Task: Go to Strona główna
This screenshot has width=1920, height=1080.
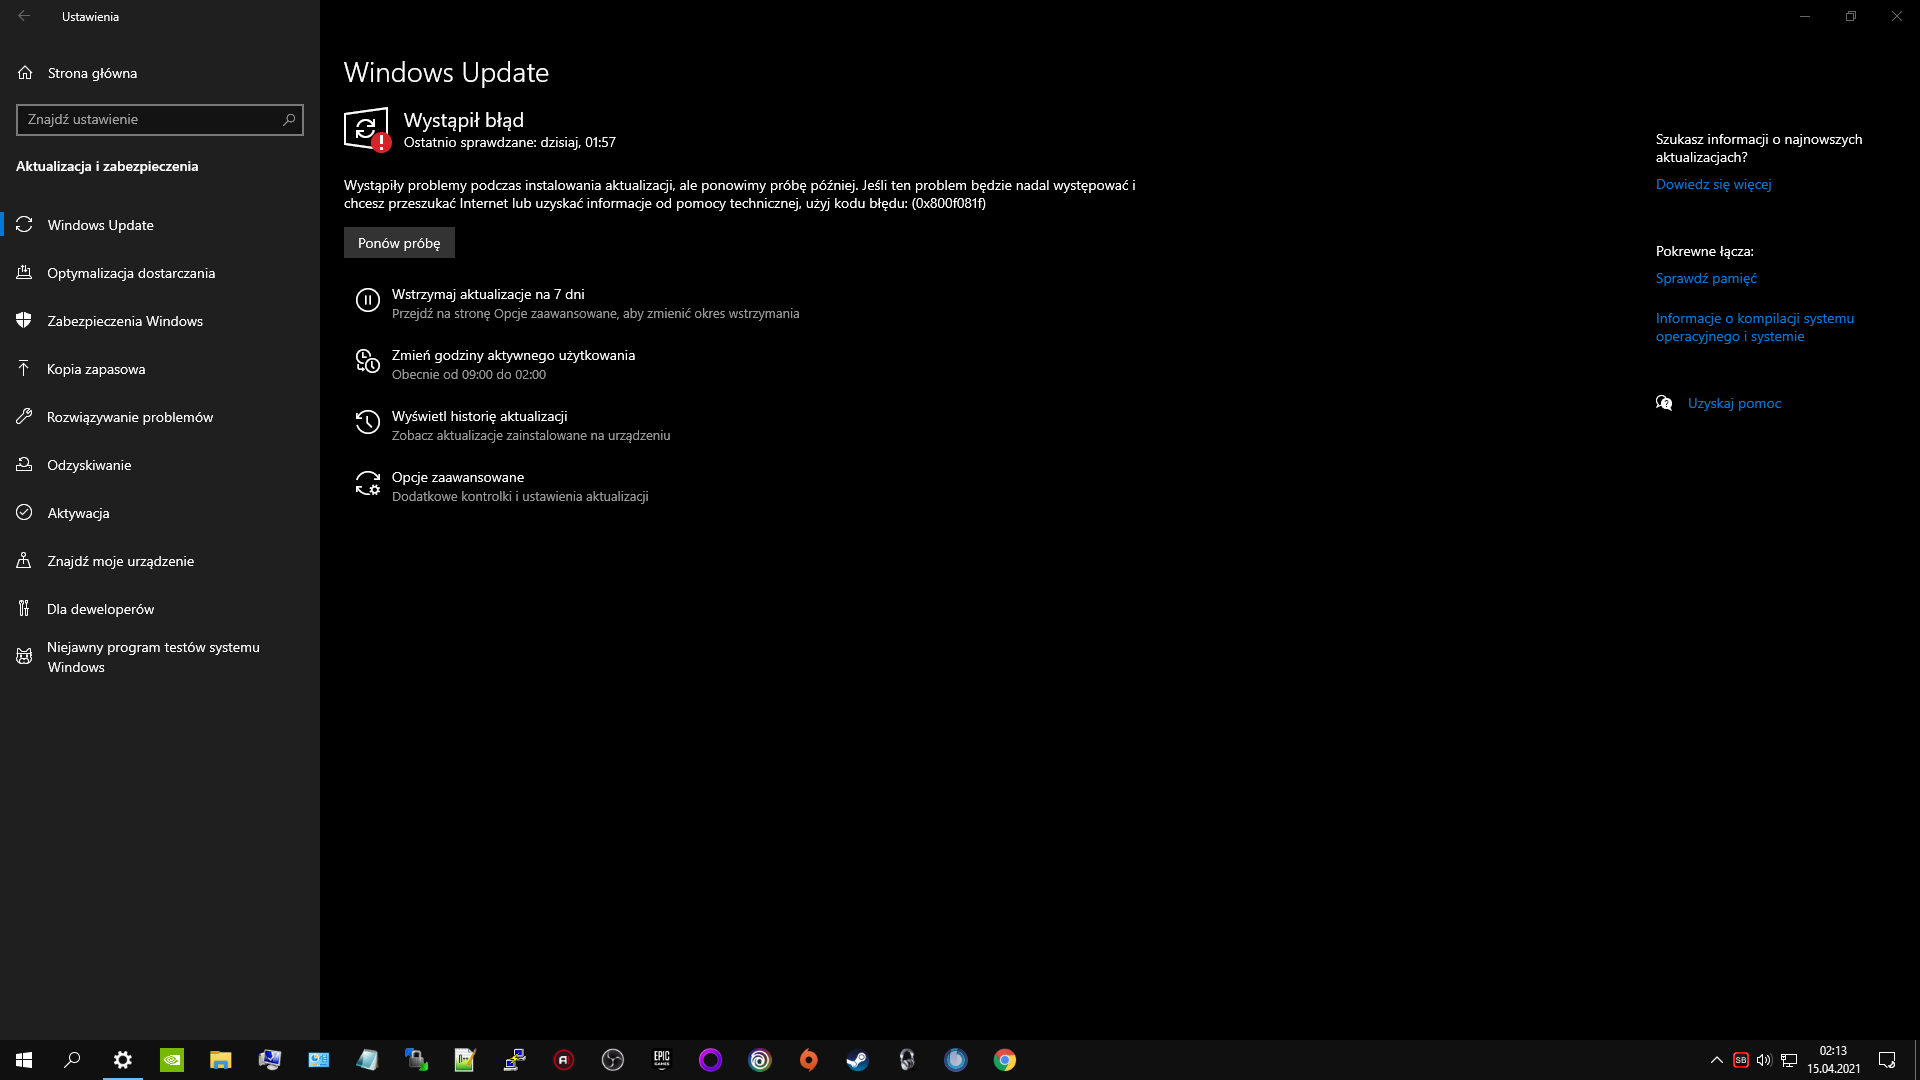Action: (x=92, y=73)
